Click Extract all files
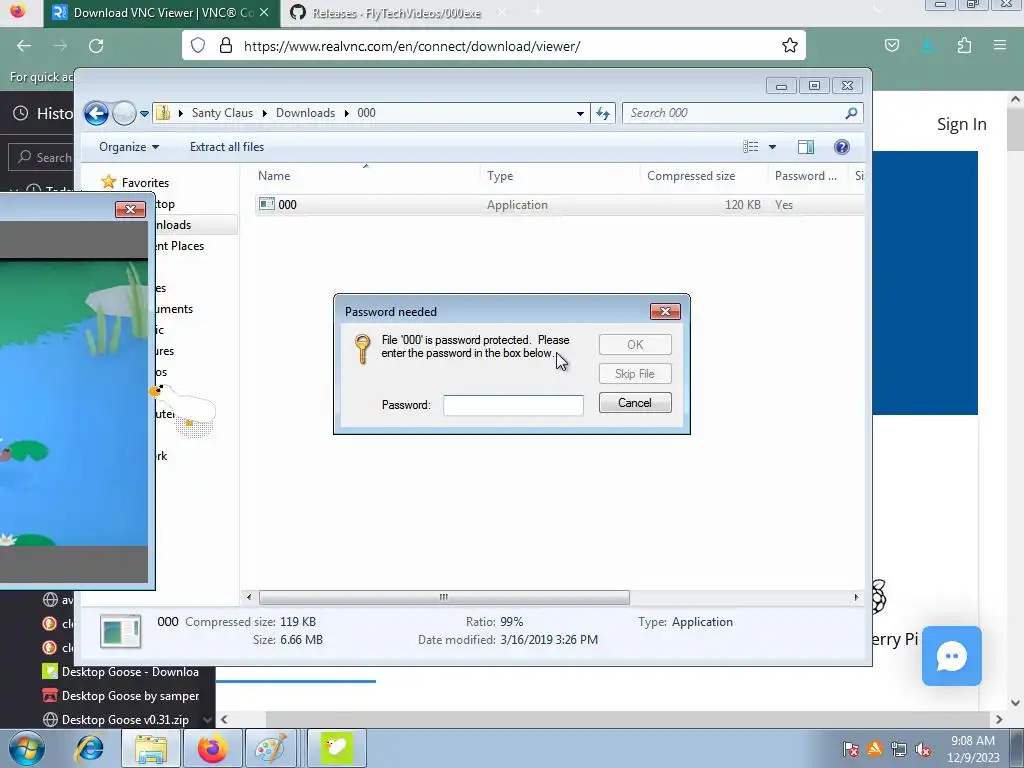 tap(227, 147)
